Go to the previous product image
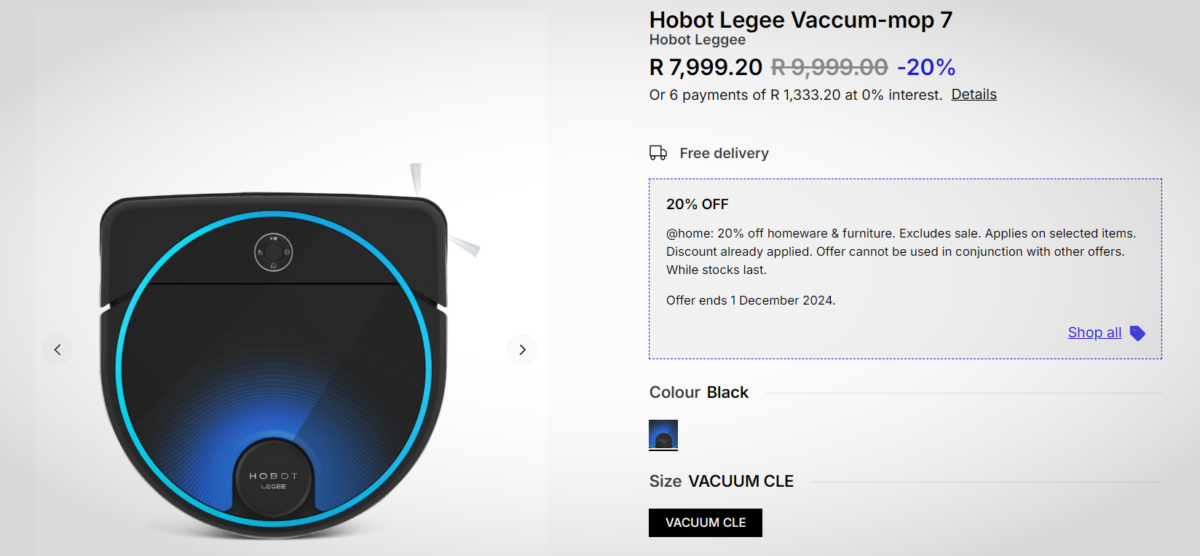Screen dimensions: 1200x556 (57, 349)
